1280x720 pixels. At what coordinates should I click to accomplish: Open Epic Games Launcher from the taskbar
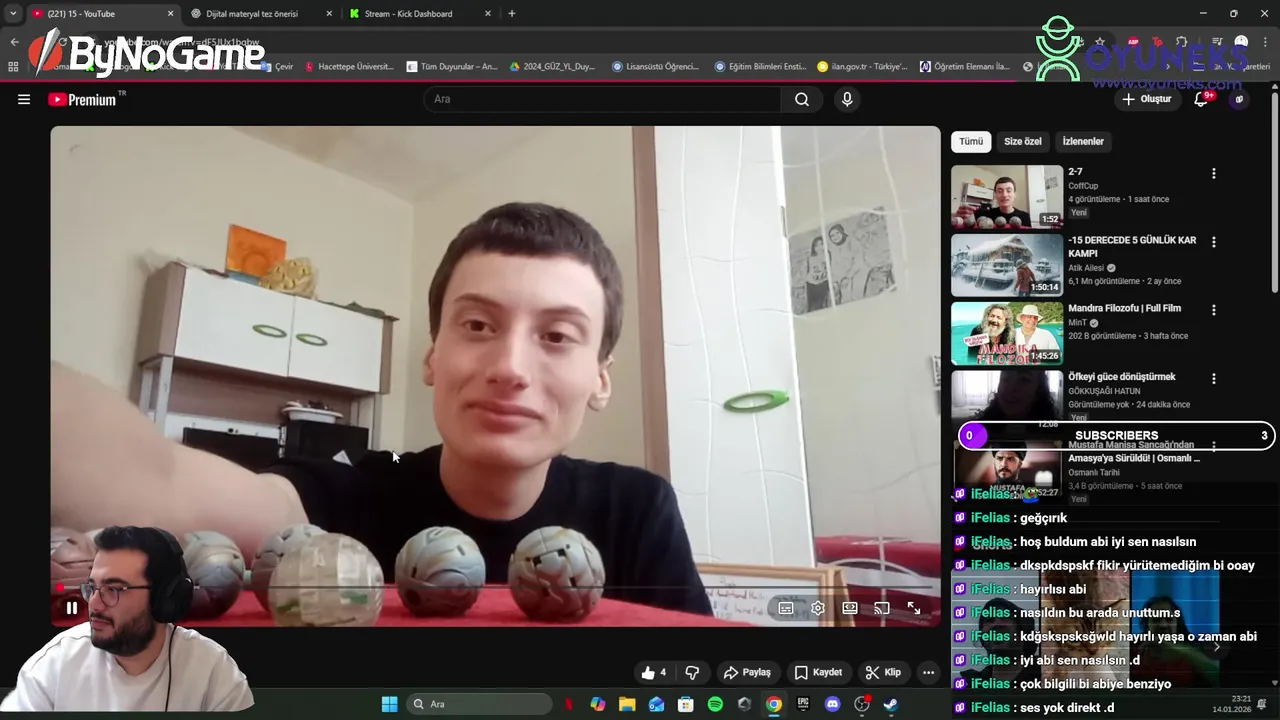coord(803,704)
